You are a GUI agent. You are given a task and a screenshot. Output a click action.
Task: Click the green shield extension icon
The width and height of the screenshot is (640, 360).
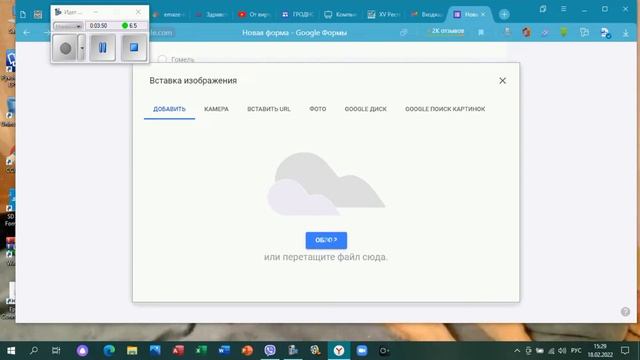pyautogui.click(x=564, y=32)
